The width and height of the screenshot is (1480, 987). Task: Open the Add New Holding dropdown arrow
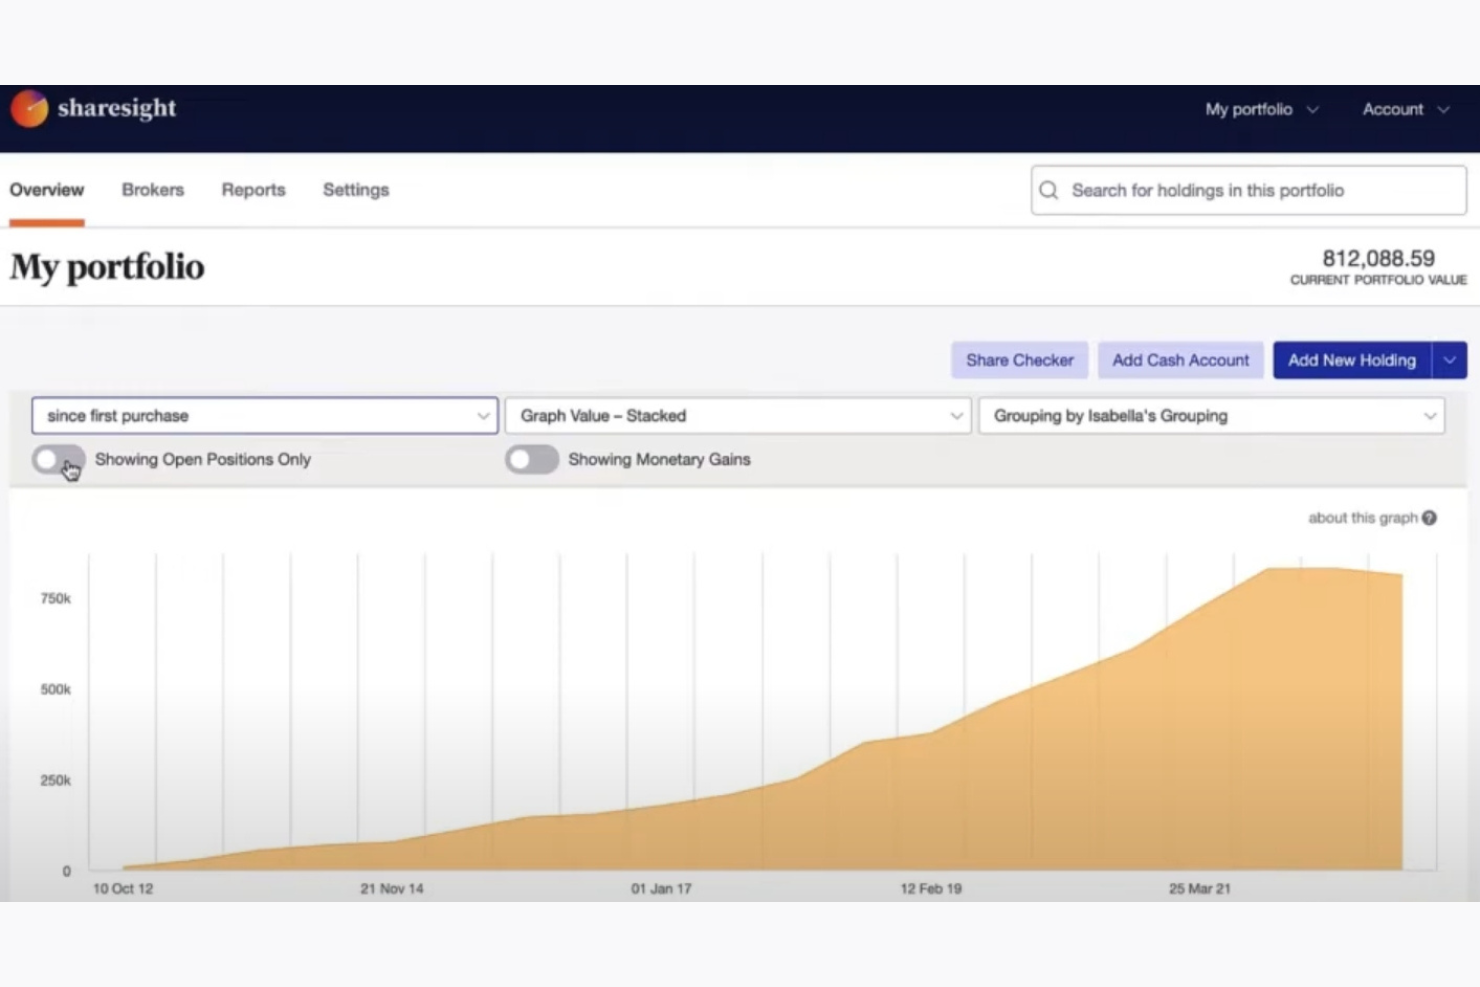click(x=1450, y=360)
